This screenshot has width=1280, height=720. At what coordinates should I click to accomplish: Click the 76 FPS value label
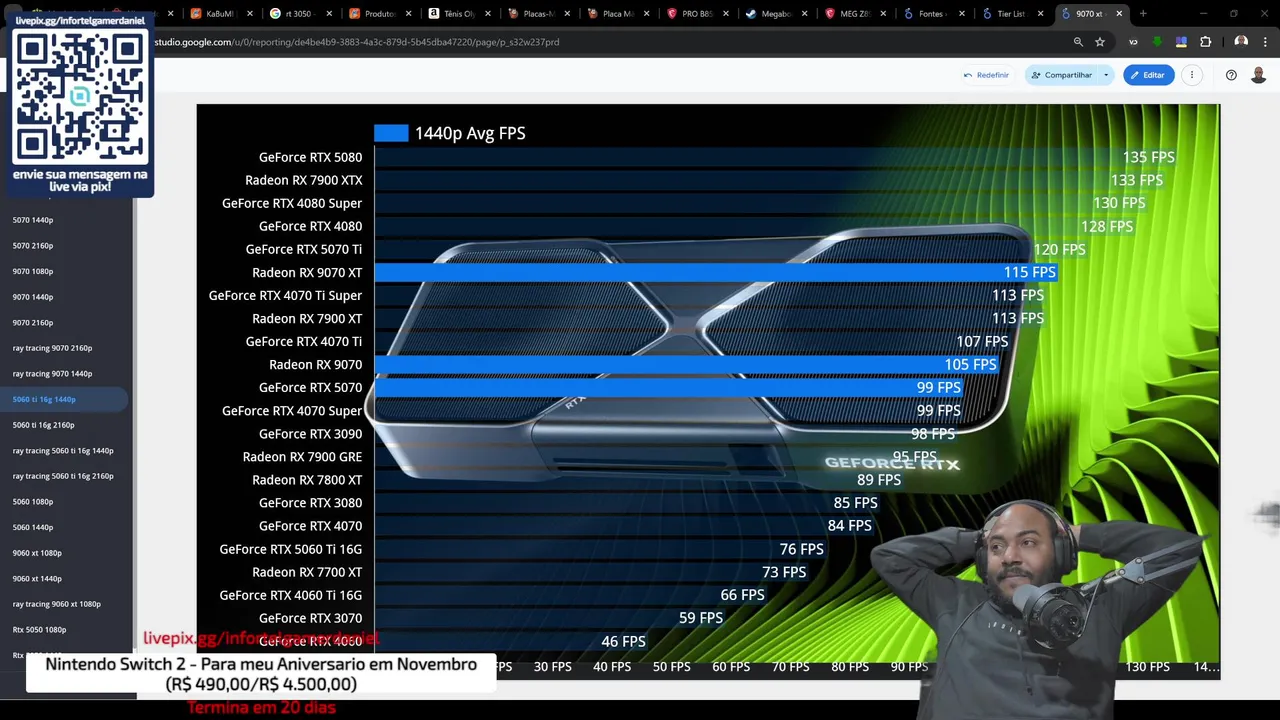pos(802,549)
